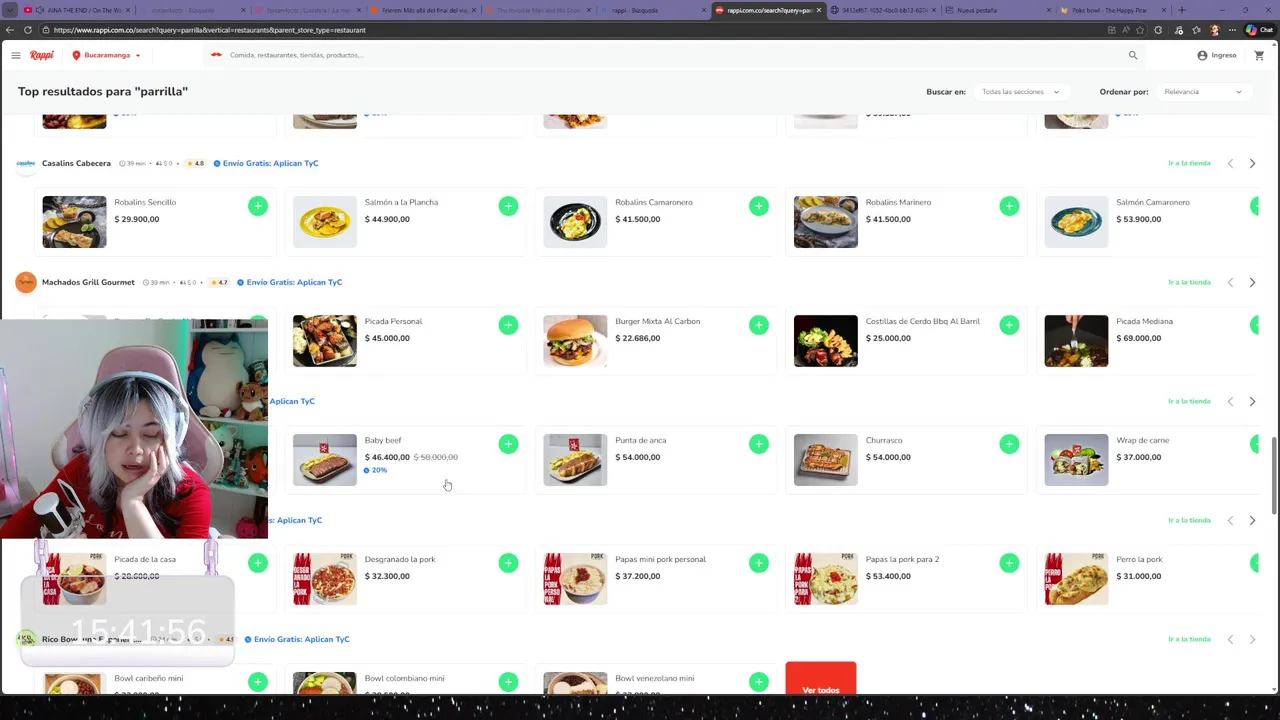1280x720 pixels.
Task: Add Bowl colombiano mini to cart
Action: [508, 682]
